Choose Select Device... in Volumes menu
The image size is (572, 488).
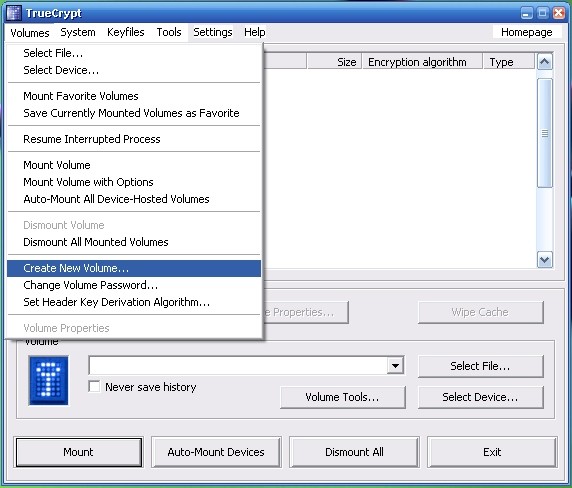[134, 70]
